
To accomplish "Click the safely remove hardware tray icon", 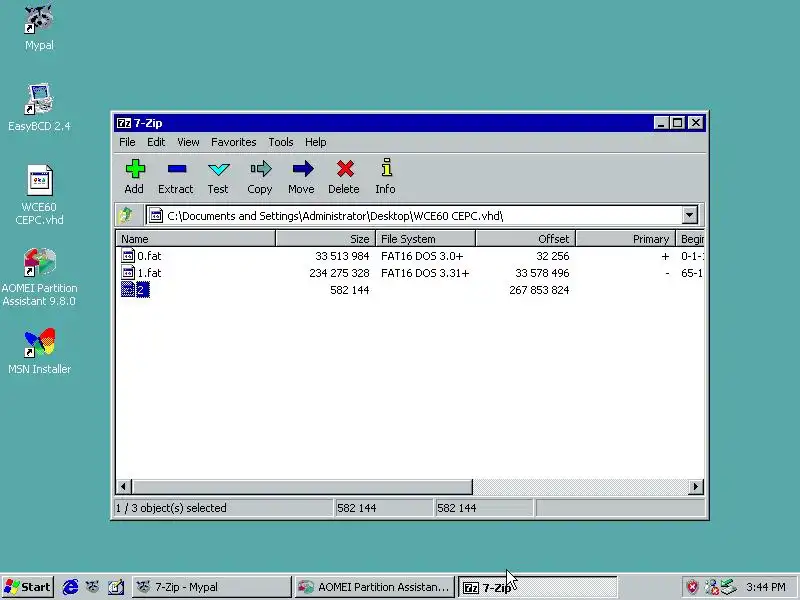I will (x=729, y=587).
